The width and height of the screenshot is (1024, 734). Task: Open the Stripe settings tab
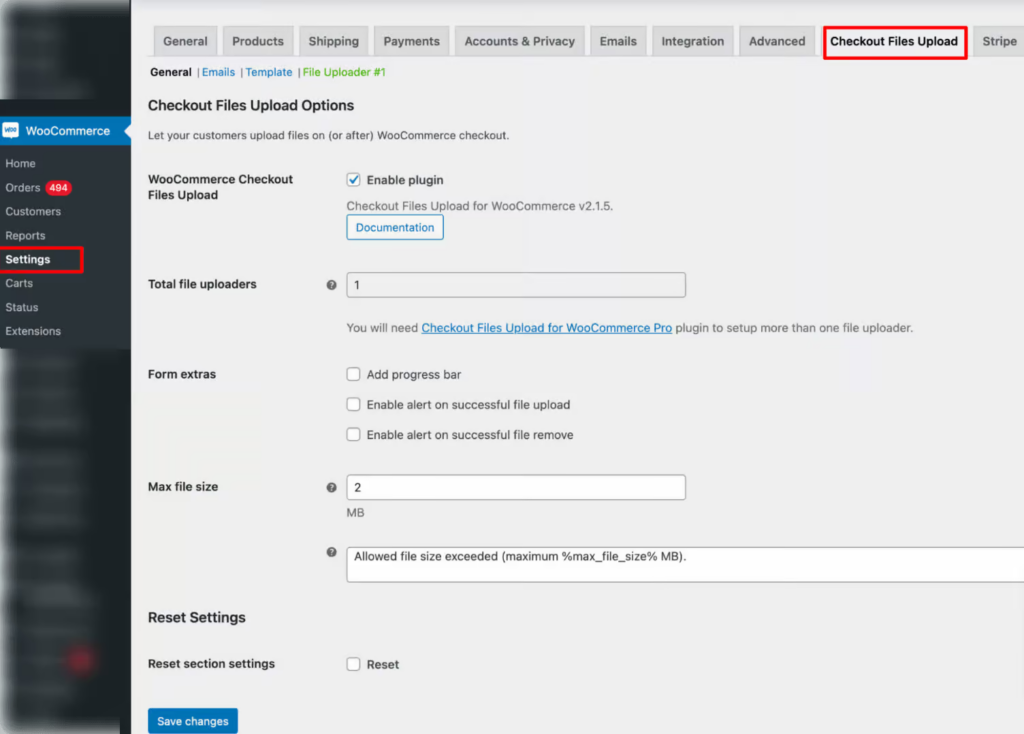(x=998, y=41)
